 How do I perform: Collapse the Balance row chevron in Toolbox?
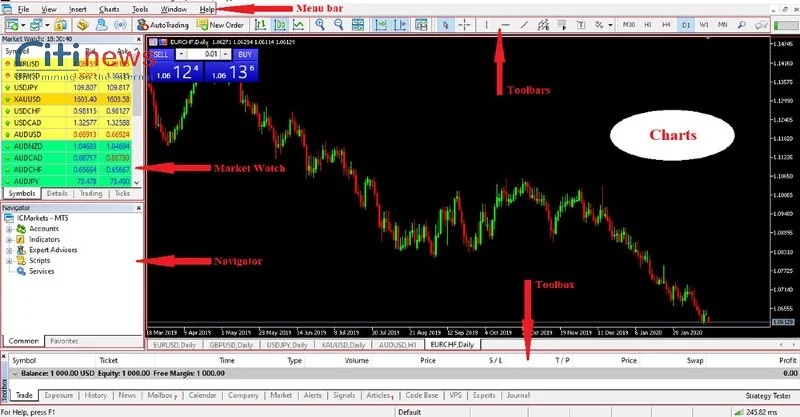coord(15,374)
